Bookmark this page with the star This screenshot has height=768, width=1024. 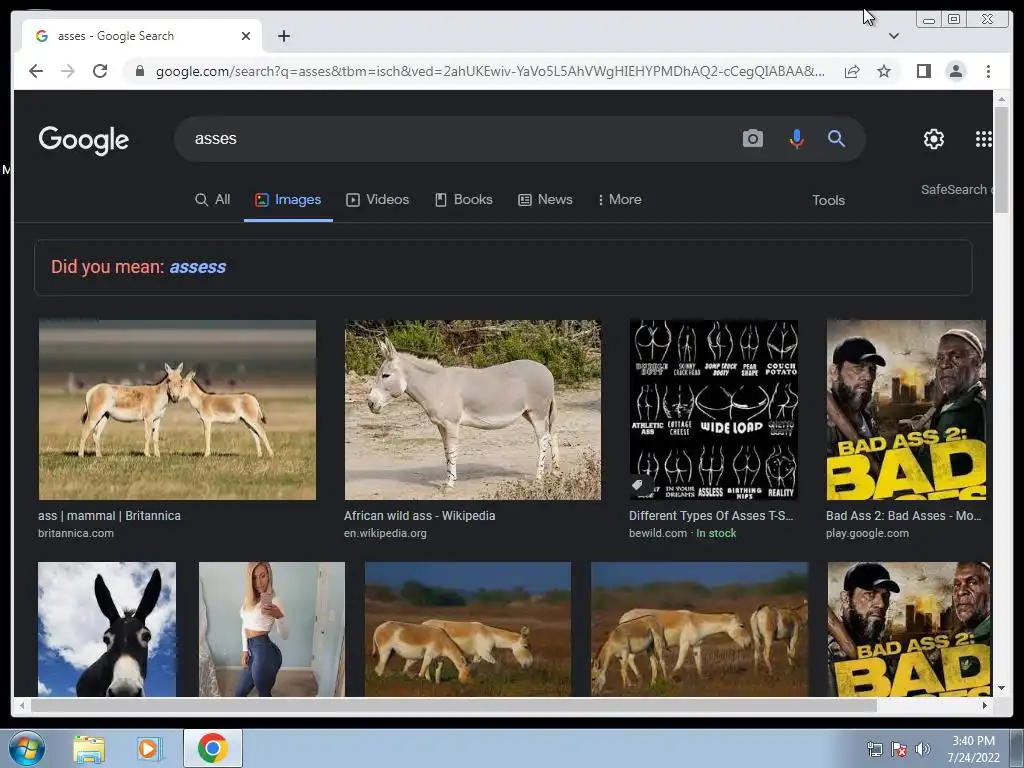[884, 71]
